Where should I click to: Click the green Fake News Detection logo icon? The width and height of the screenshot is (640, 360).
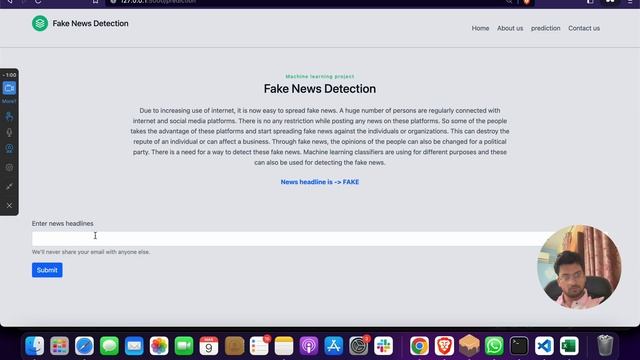(x=40, y=23)
